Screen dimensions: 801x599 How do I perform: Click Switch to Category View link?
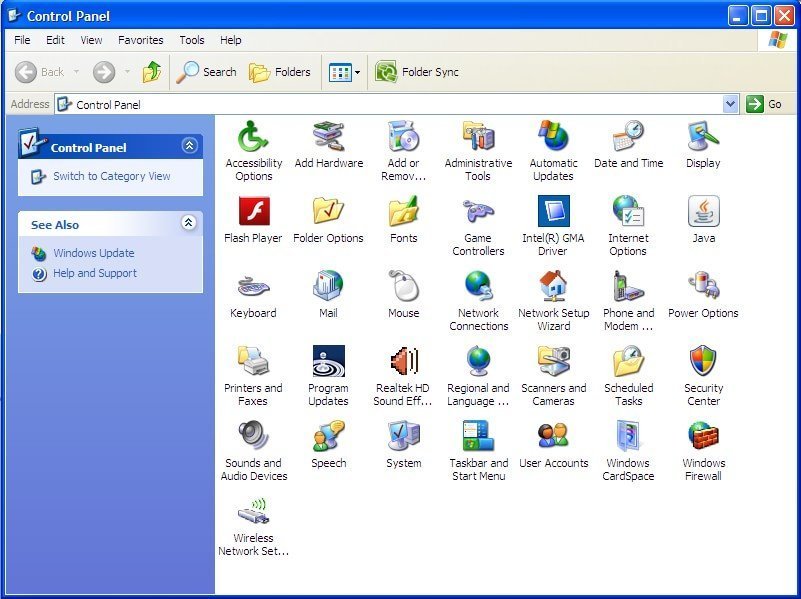(x=111, y=176)
